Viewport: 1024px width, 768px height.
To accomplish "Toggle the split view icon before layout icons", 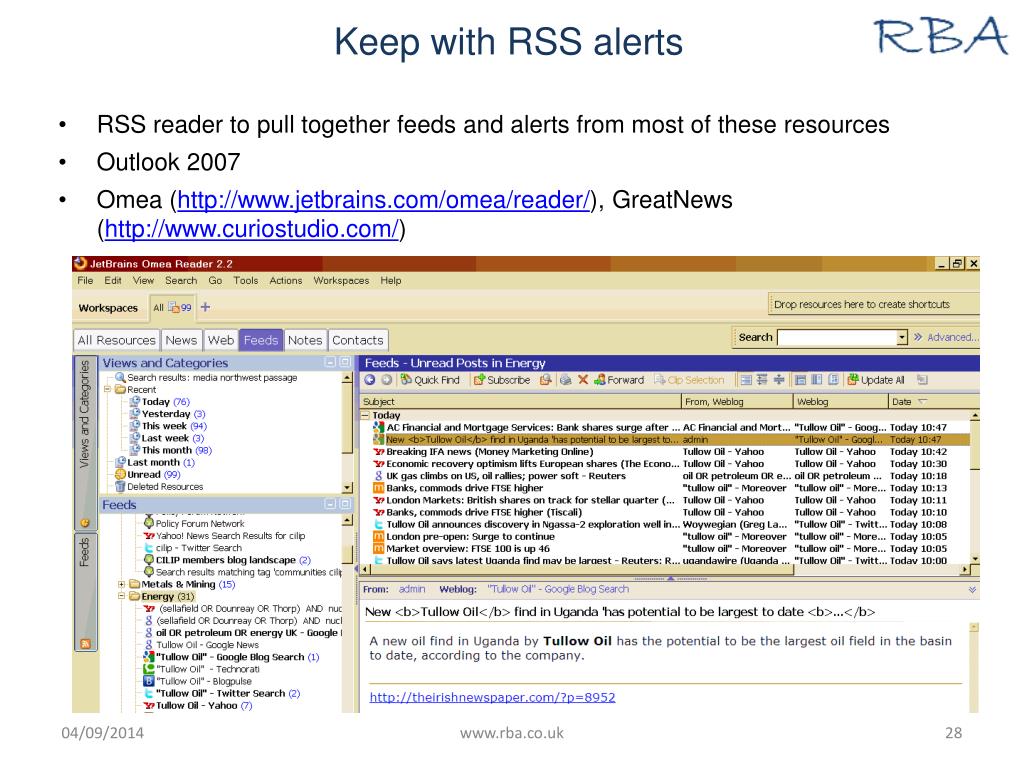I will tap(778, 379).
